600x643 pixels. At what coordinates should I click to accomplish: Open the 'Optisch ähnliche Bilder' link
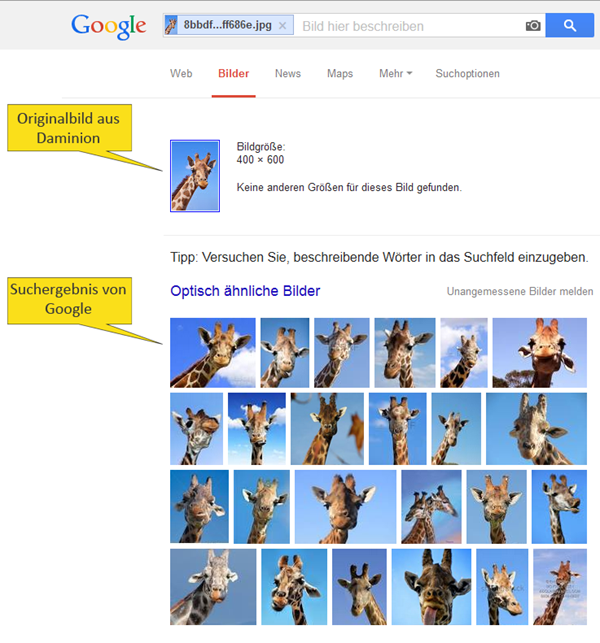245,291
